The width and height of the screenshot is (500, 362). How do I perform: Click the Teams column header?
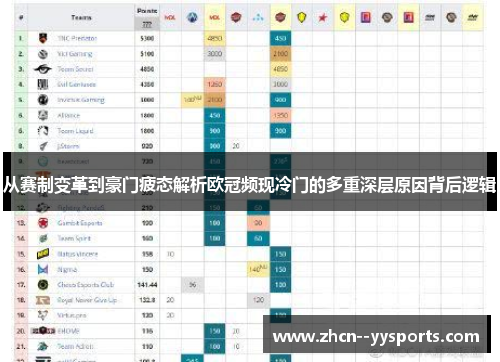81,17
